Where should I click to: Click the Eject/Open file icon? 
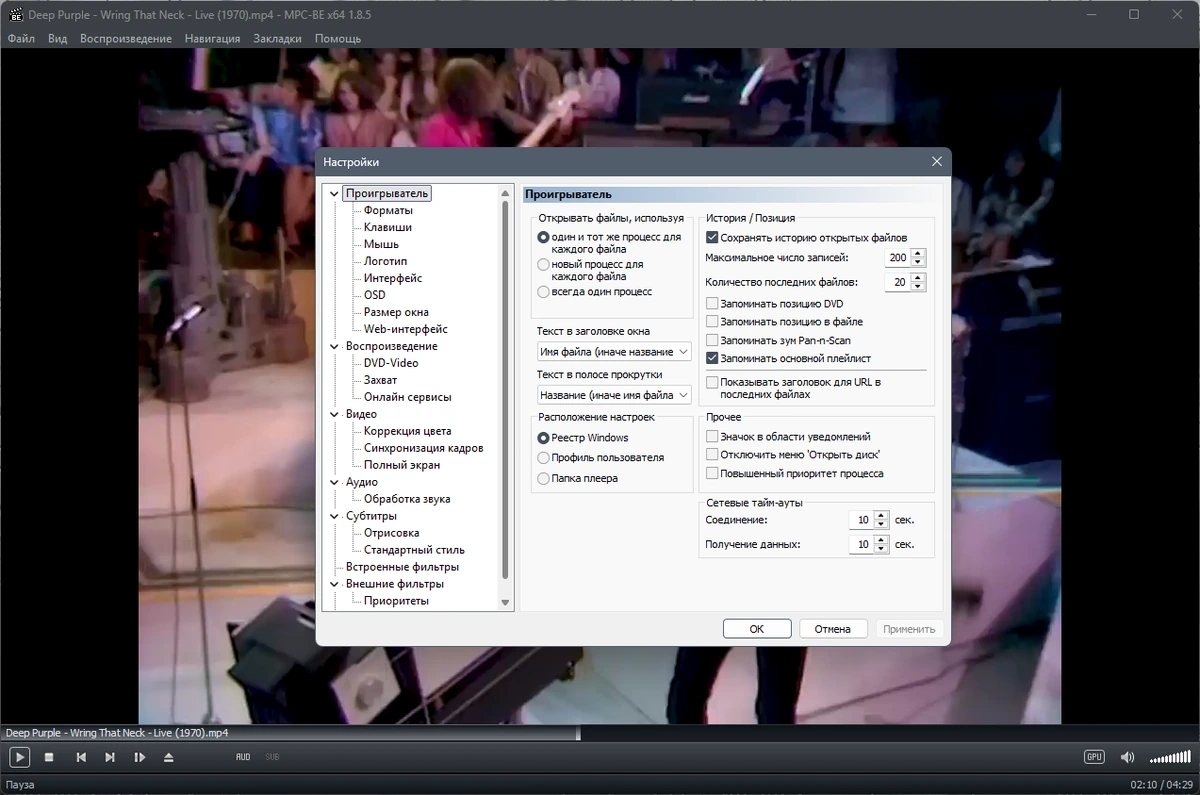[x=168, y=757]
